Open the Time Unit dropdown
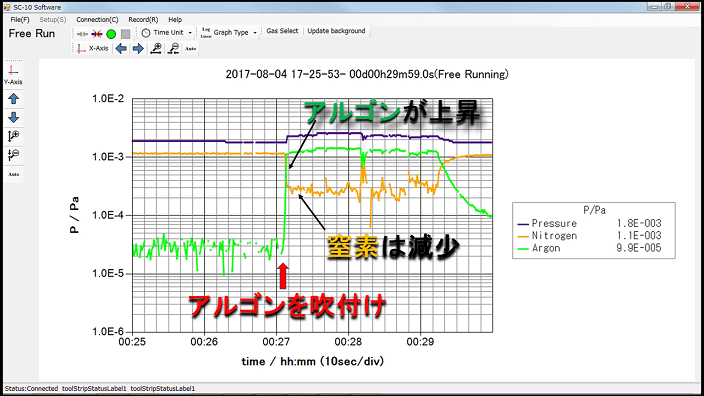Screen dimensions: 704x396 pyautogui.click(x=167, y=33)
